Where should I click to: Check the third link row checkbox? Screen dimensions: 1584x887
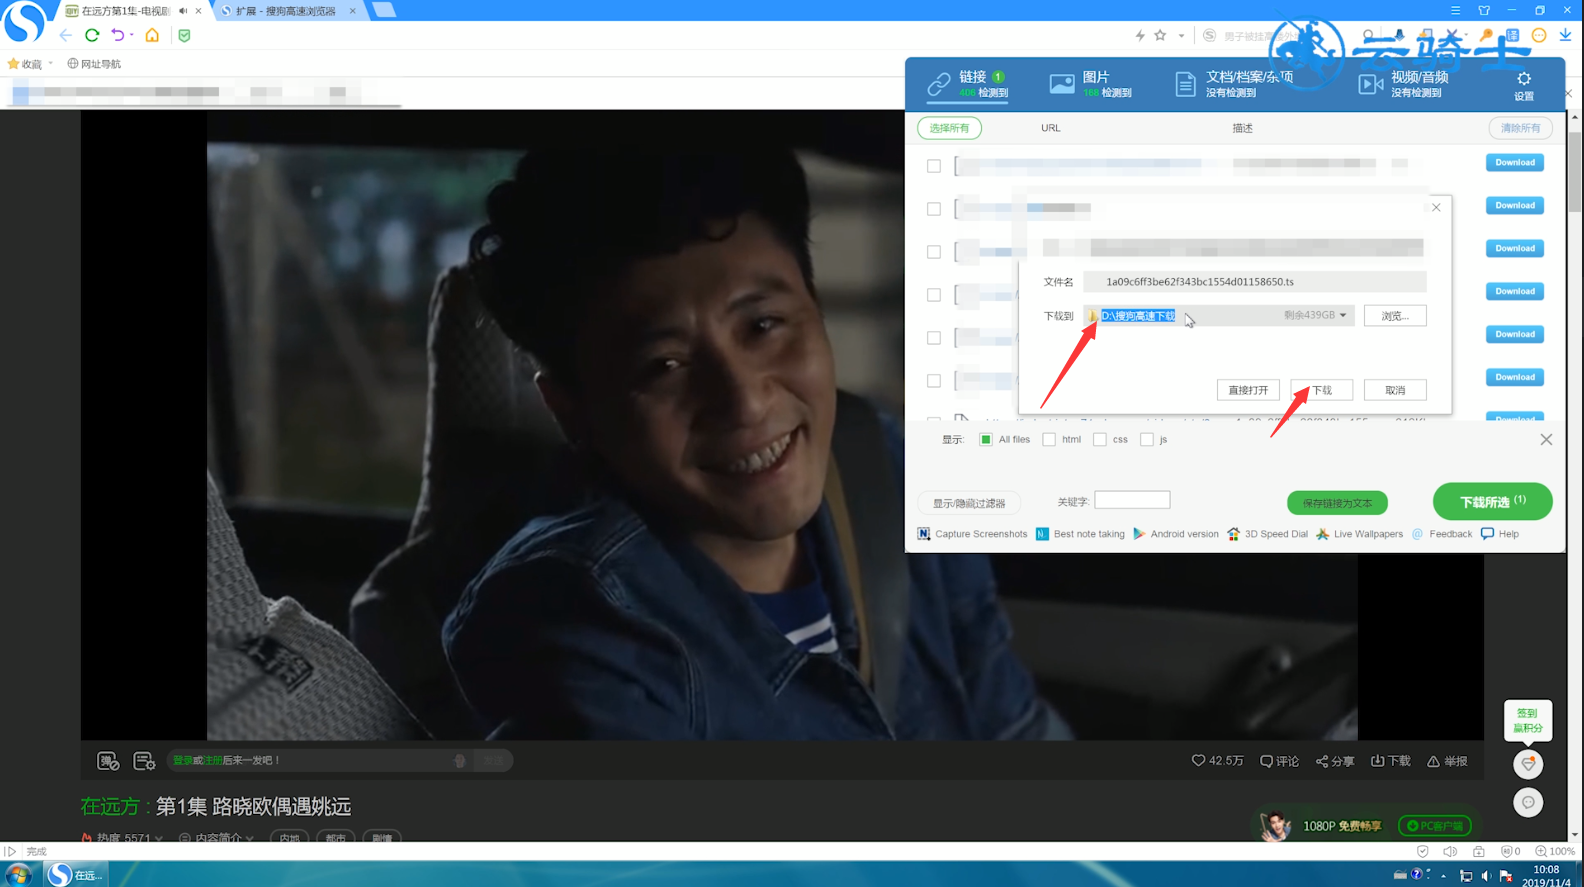point(934,252)
